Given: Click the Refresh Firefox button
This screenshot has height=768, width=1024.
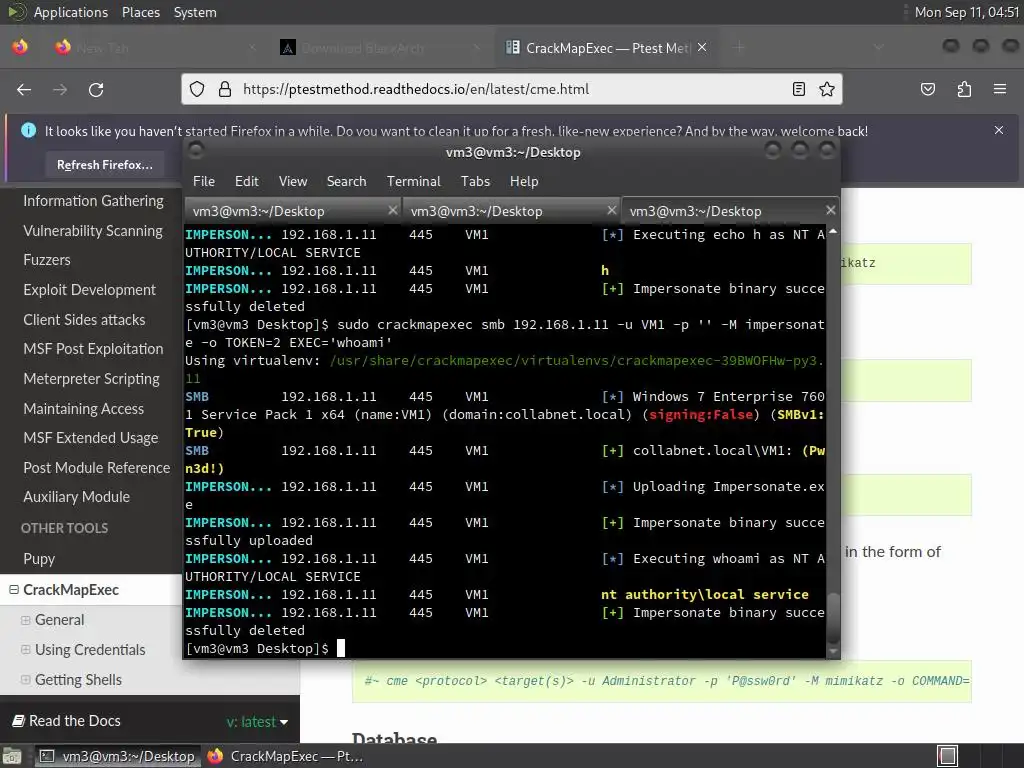Looking at the screenshot, I should [105, 165].
